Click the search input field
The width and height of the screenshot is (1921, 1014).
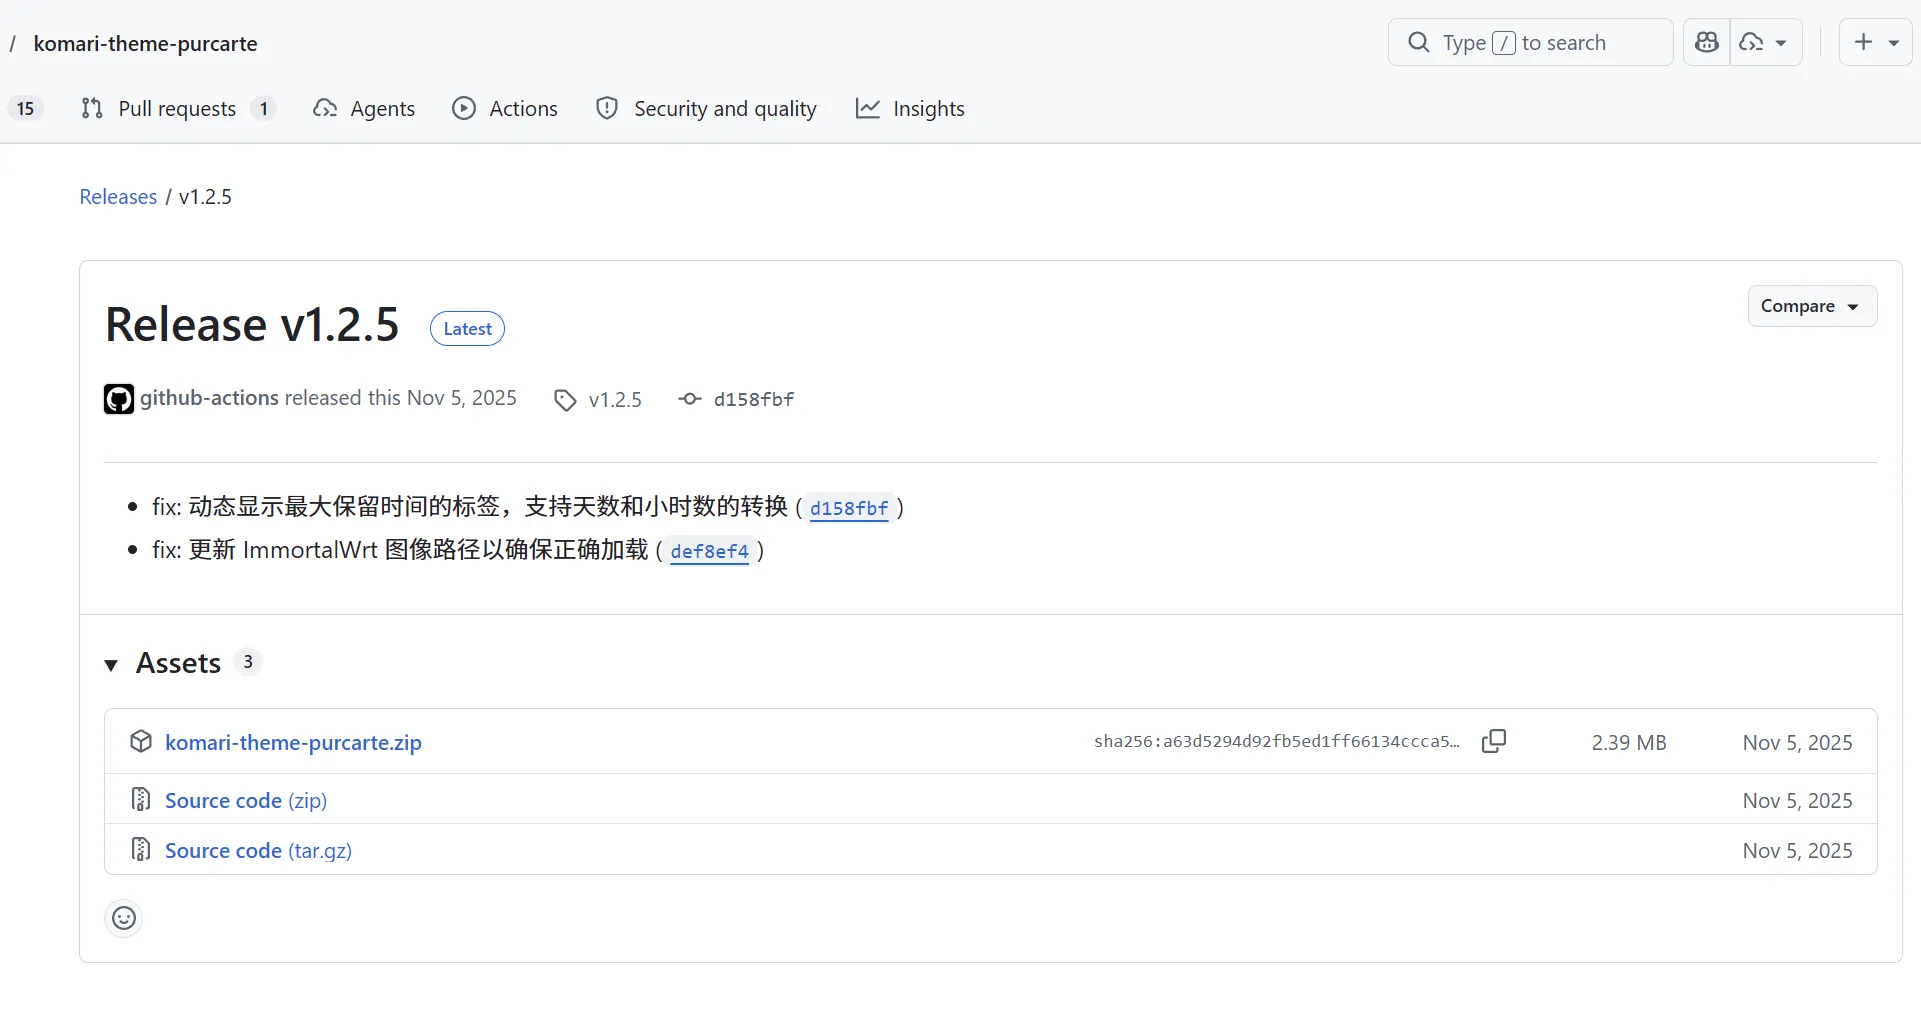pos(1530,43)
